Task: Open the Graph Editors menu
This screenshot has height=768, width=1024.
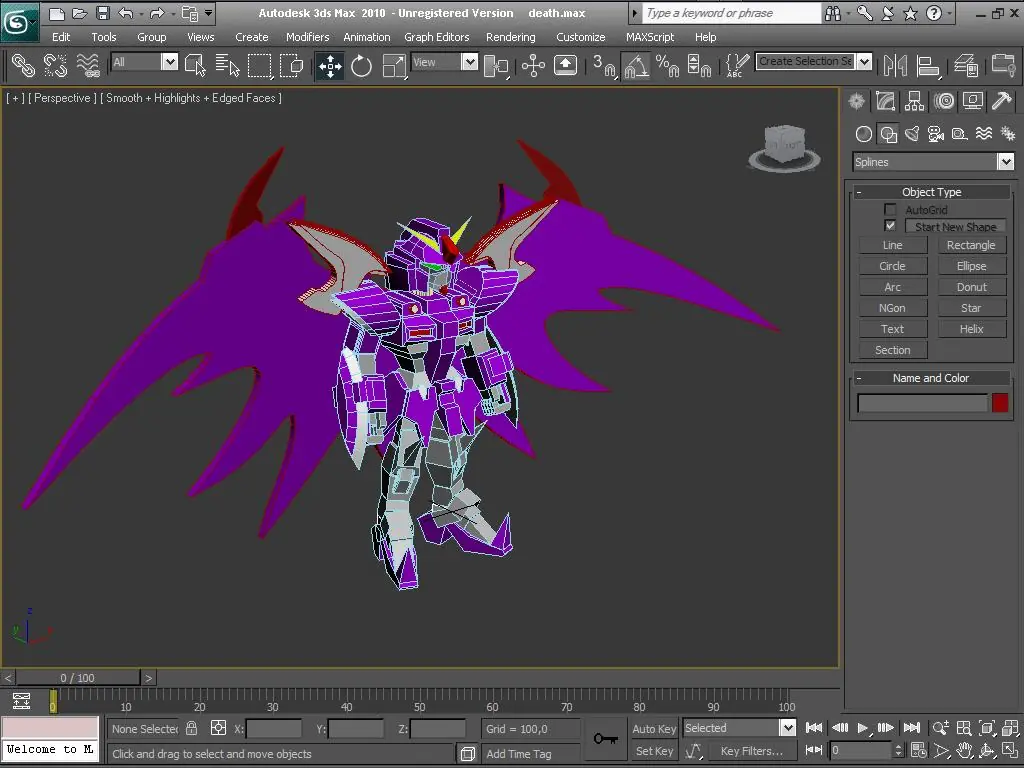Action: pyautogui.click(x=436, y=37)
